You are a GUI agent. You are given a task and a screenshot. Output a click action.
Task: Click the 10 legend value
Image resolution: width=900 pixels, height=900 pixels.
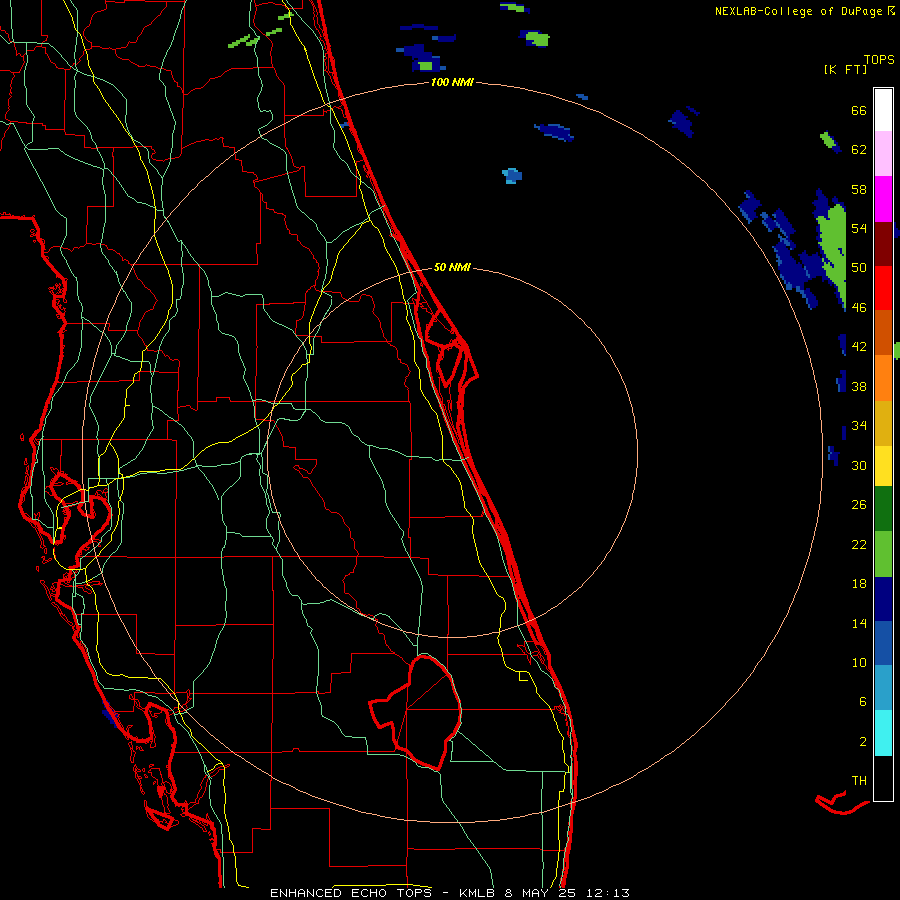click(859, 662)
